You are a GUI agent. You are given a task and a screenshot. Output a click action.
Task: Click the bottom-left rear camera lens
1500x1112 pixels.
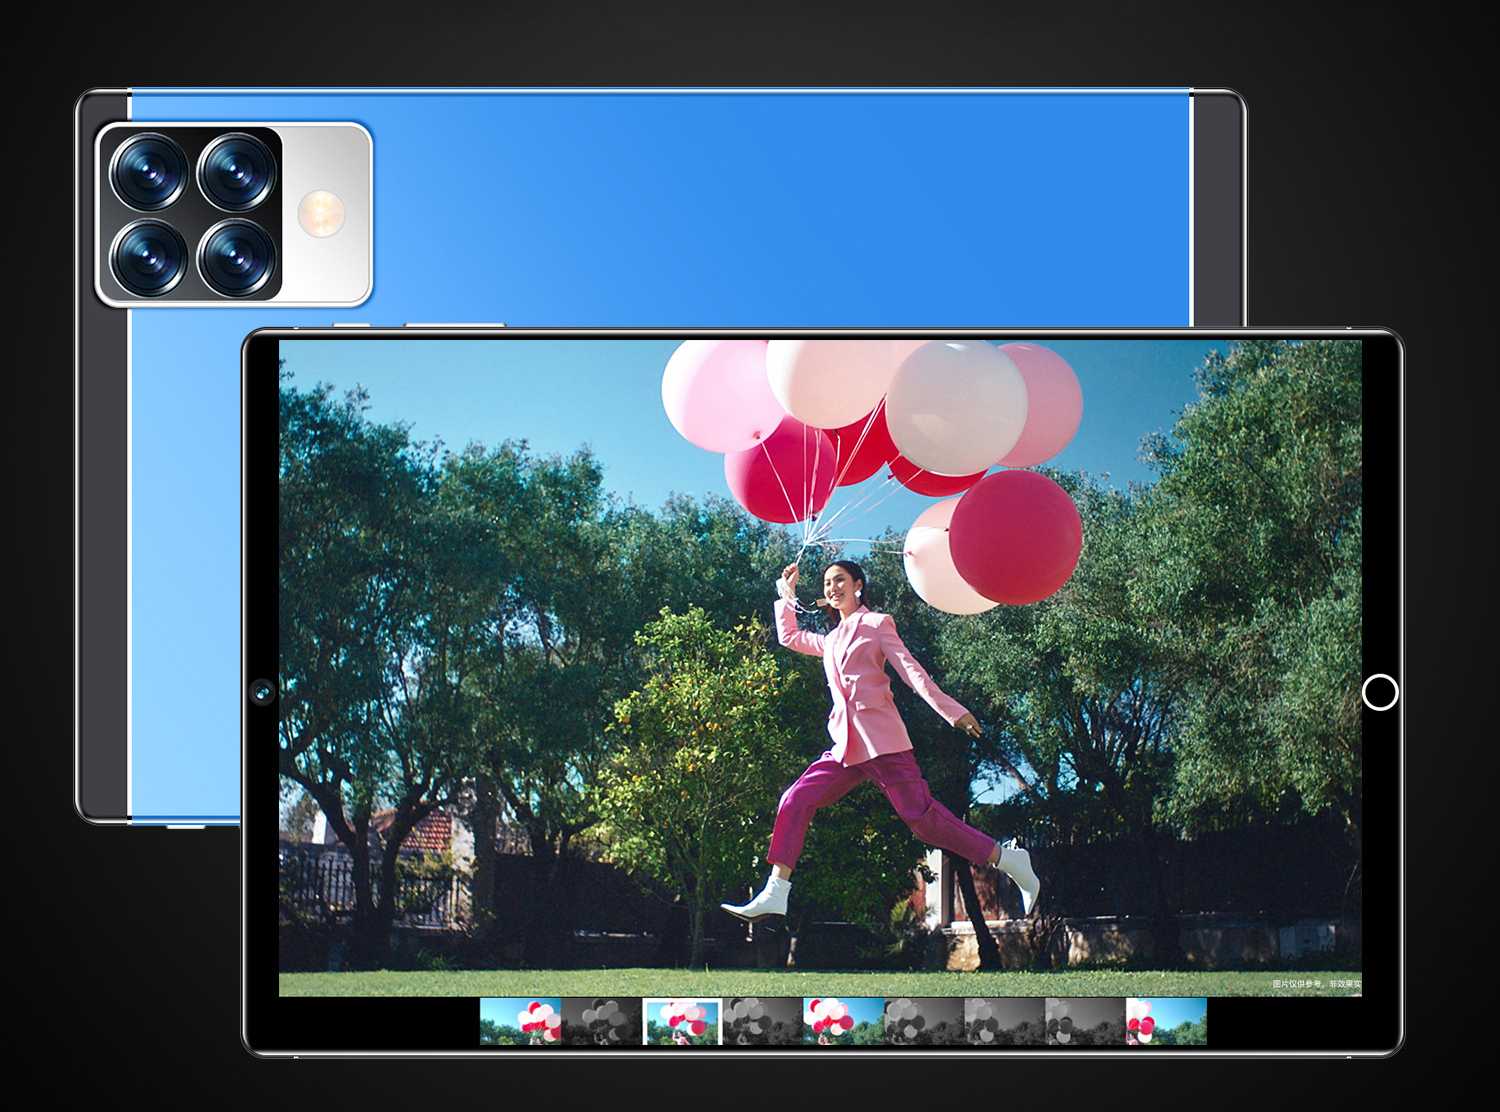click(x=149, y=257)
